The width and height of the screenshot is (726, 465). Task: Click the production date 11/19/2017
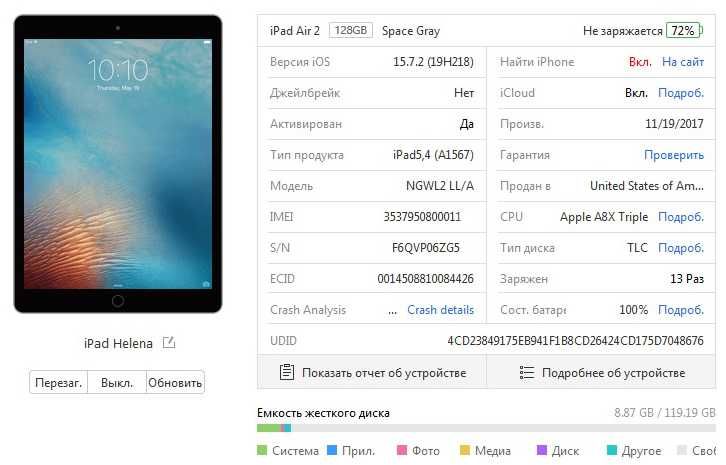tap(674, 124)
